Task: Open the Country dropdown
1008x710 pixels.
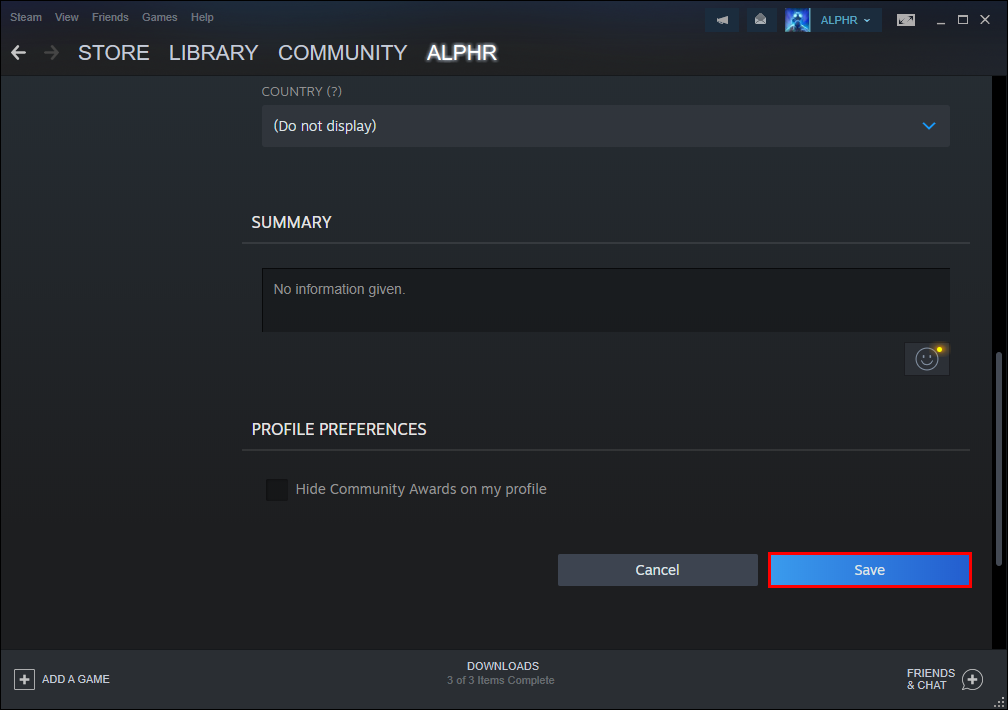Action: [x=606, y=126]
